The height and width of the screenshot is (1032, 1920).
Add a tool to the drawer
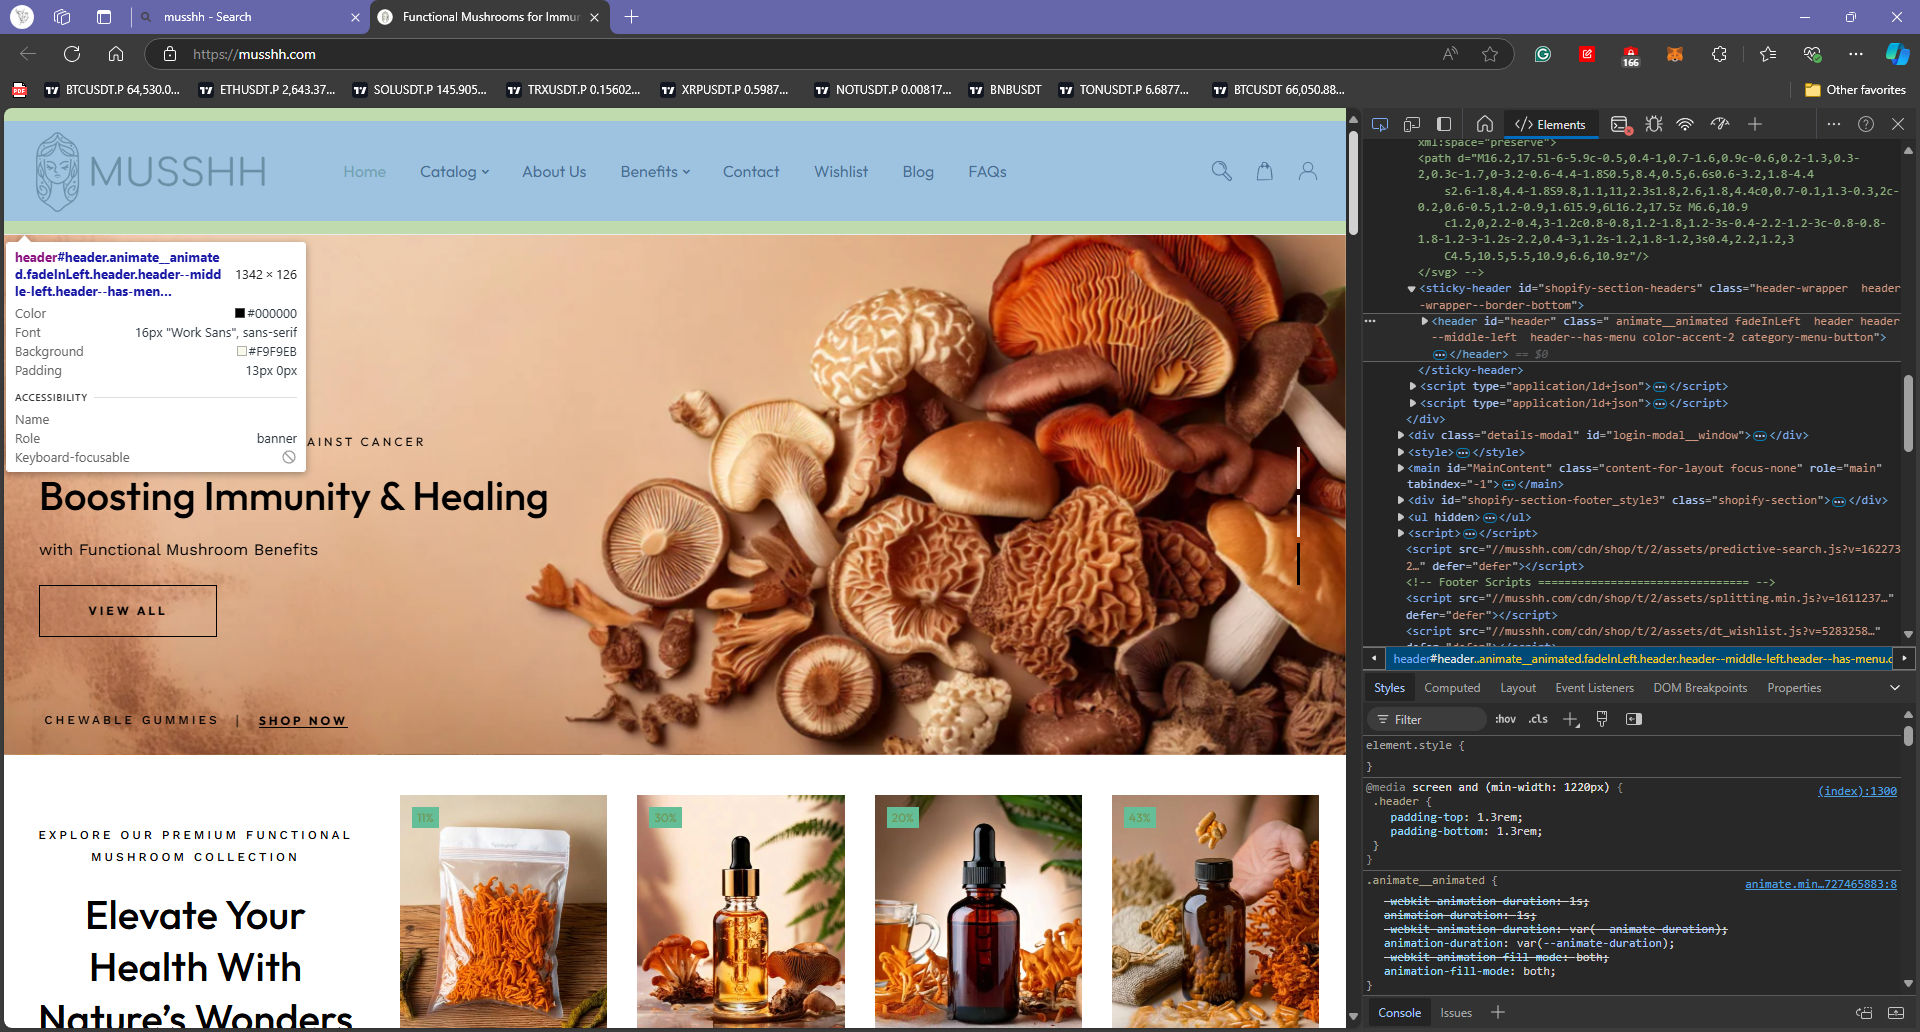click(1498, 1013)
